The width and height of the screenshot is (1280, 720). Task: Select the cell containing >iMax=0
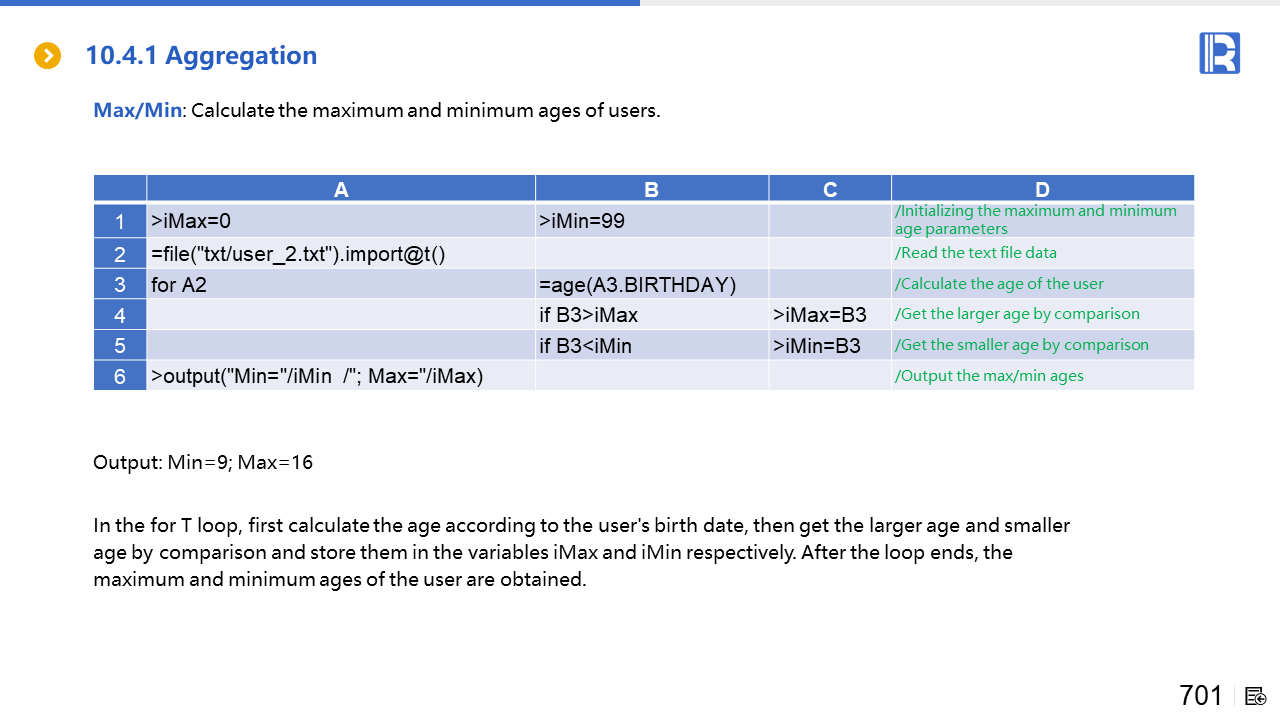point(340,221)
